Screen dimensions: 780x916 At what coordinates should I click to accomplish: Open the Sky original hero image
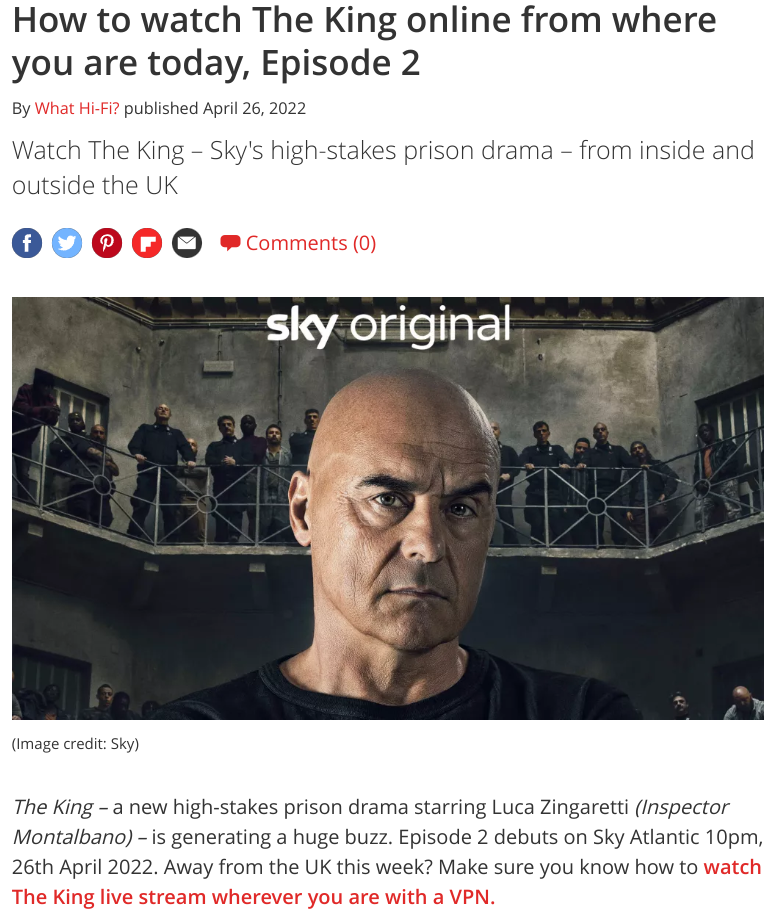[x=387, y=508]
